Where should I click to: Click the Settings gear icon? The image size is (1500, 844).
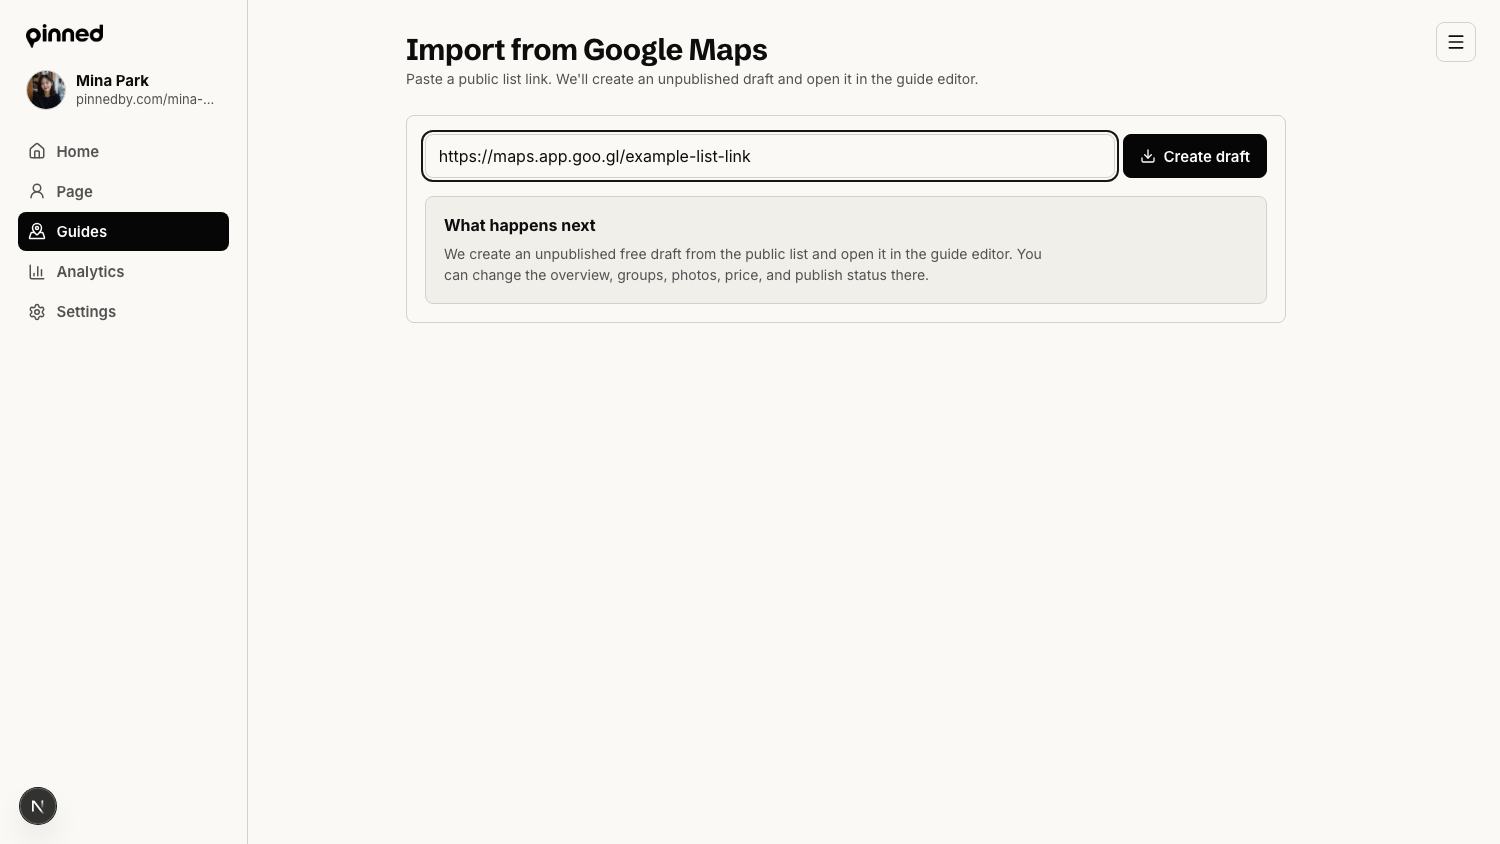point(37,311)
